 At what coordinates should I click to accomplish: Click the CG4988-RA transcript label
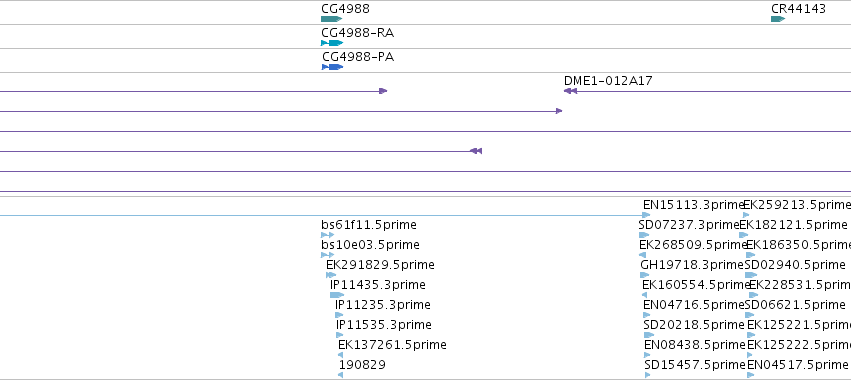[x=358, y=33]
